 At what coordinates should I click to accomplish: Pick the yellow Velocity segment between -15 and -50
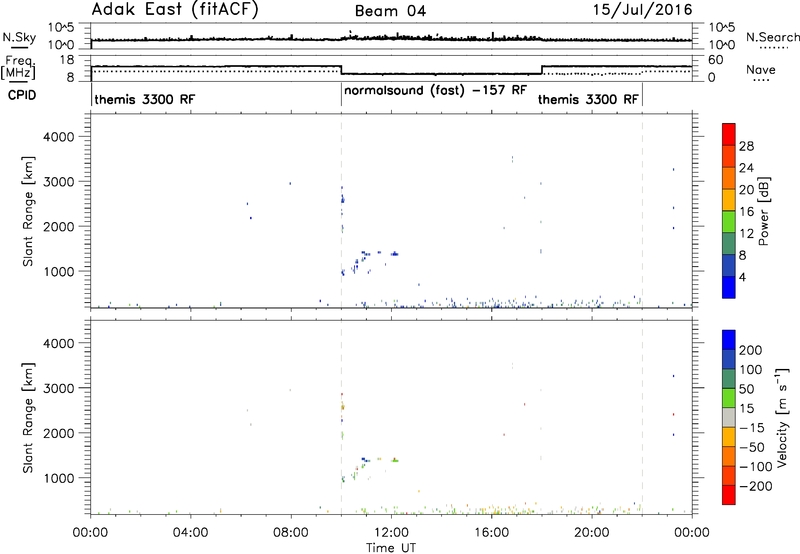729,437
